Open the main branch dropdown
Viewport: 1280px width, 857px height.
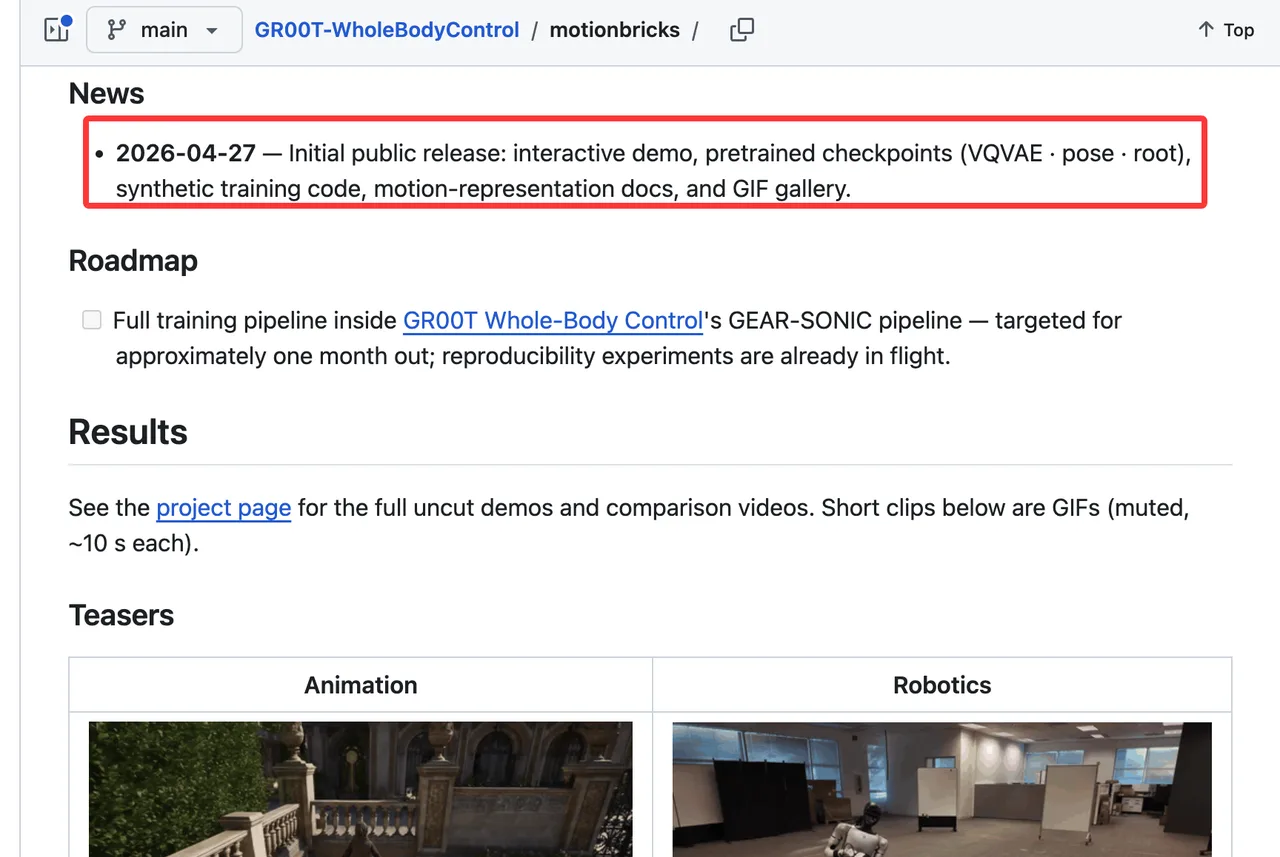point(164,30)
